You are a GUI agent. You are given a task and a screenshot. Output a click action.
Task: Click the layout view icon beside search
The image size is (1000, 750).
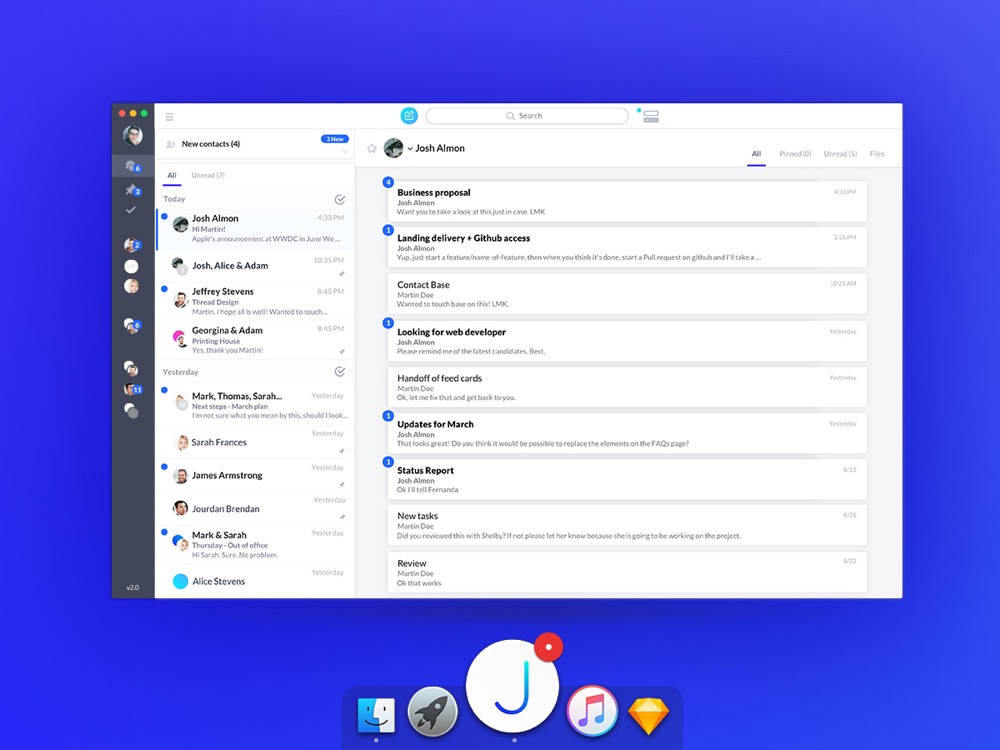pos(651,117)
